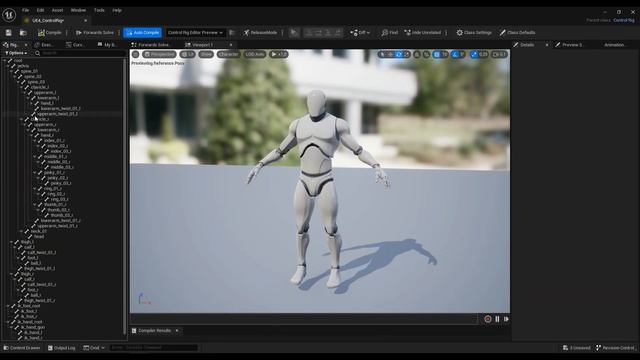Open the Help menu
The height and width of the screenshot is (360, 640).
(x=117, y=10)
